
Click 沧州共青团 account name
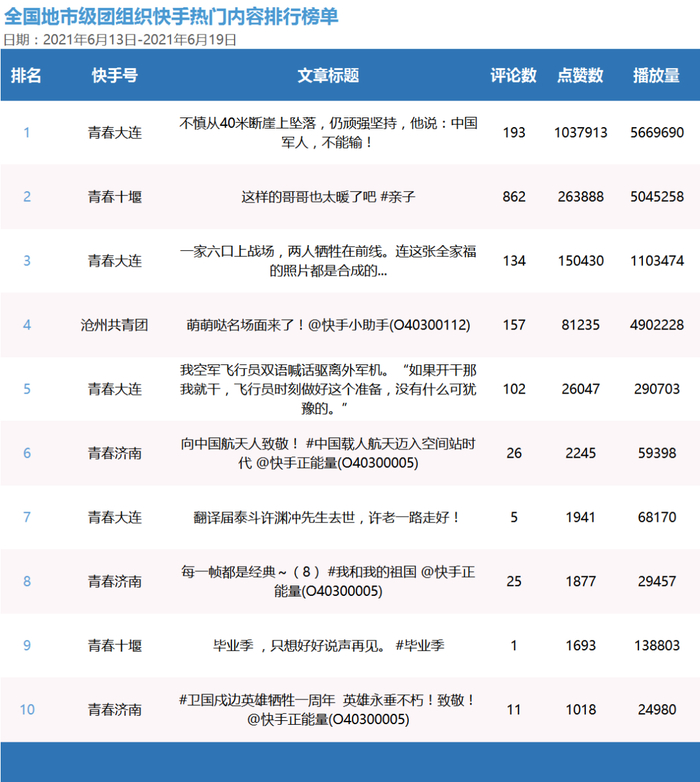coord(115,325)
